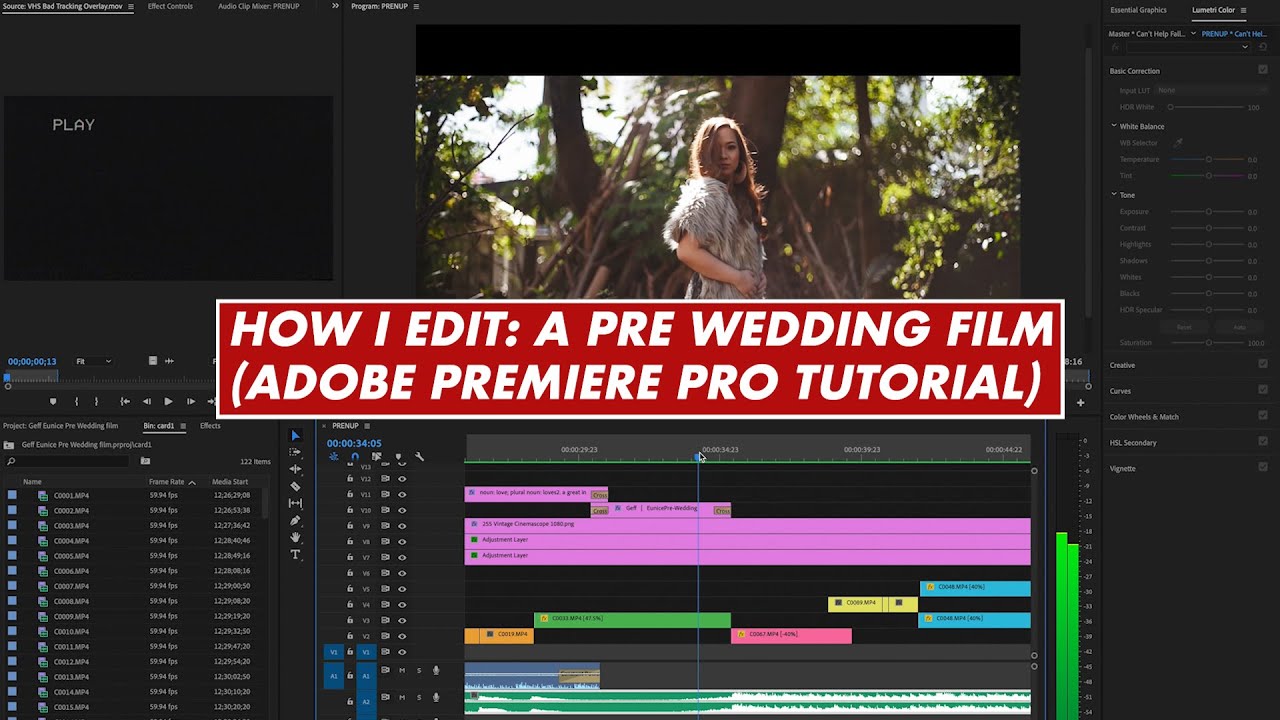Open master clip dropdown chevron in Lumetri

1194,34
